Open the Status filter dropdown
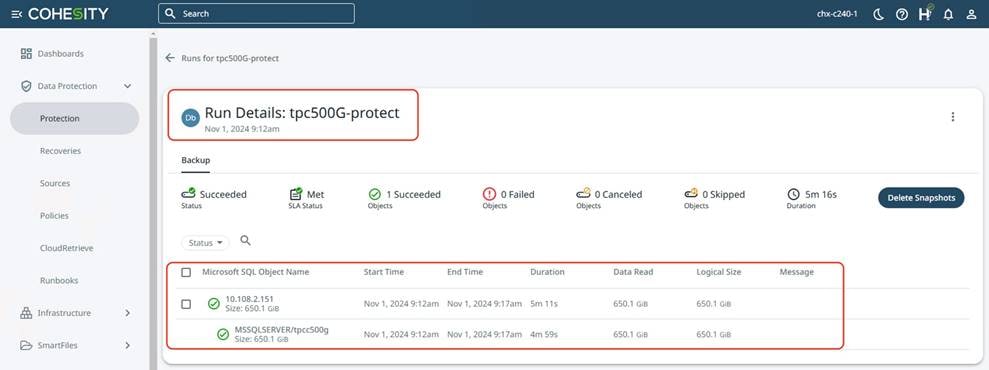The image size is (989, 370). (x=206, y=243)
